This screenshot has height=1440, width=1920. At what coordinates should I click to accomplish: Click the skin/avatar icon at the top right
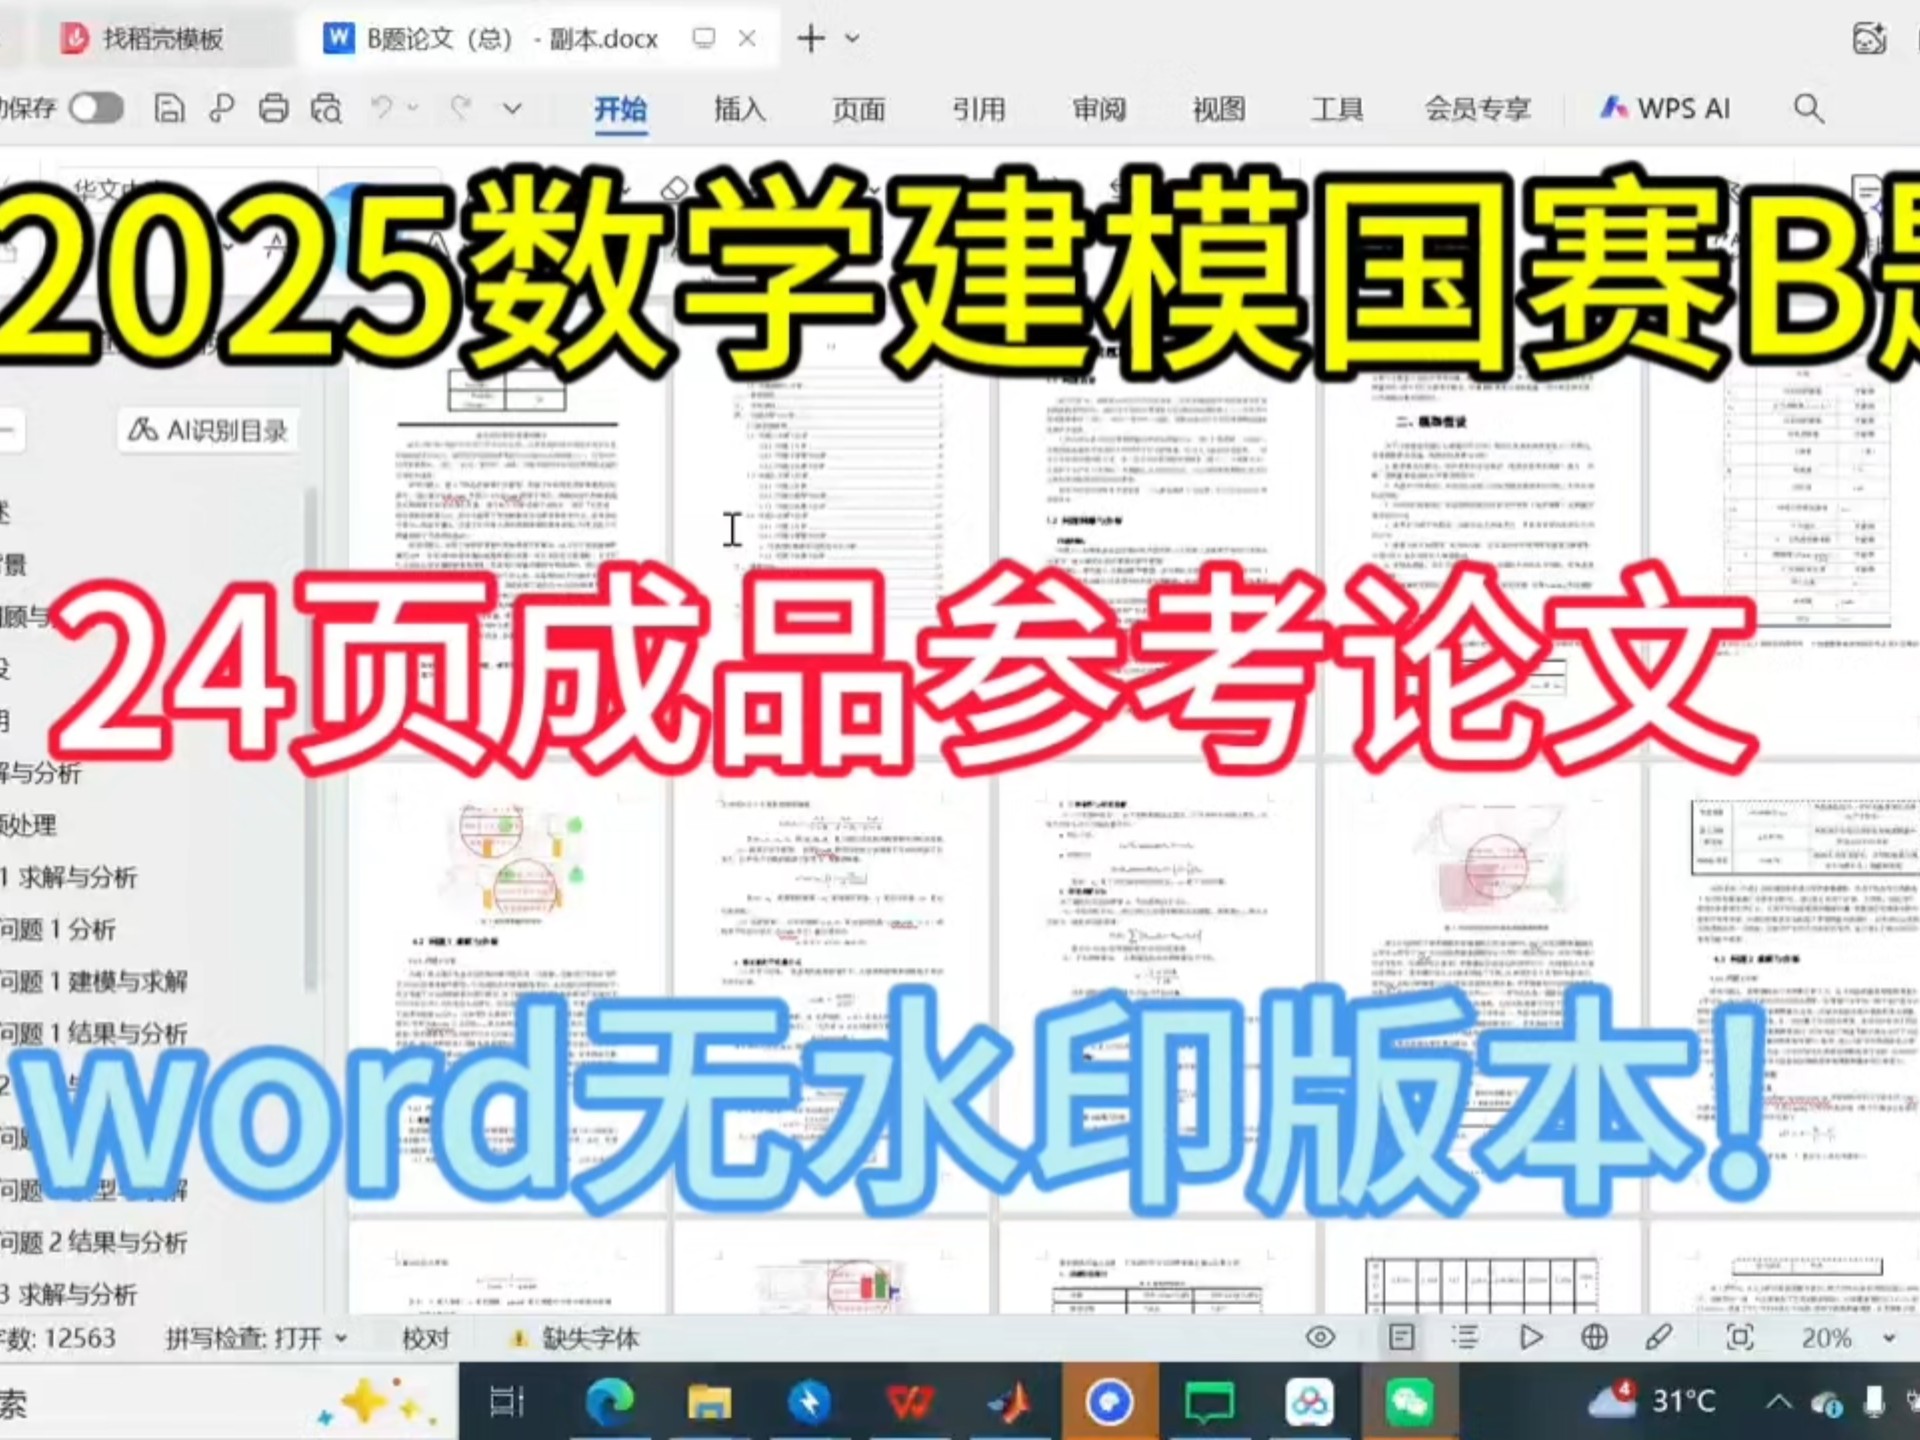[1869, 38]
